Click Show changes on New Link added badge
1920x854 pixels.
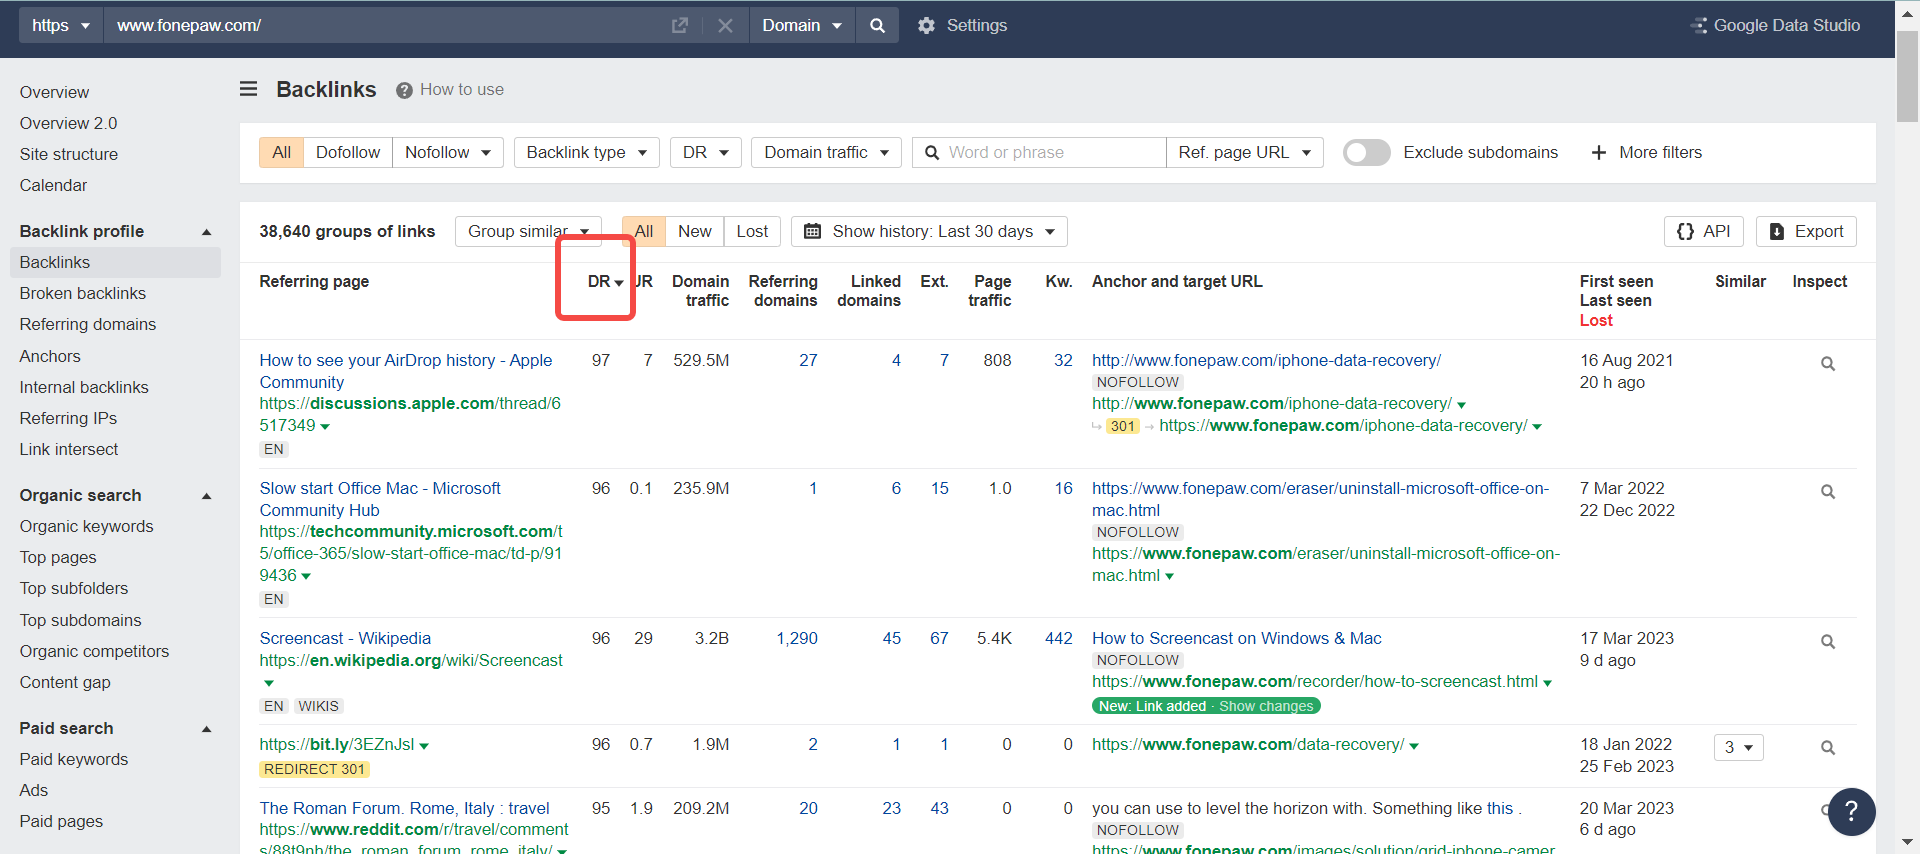click(1266, 706)
